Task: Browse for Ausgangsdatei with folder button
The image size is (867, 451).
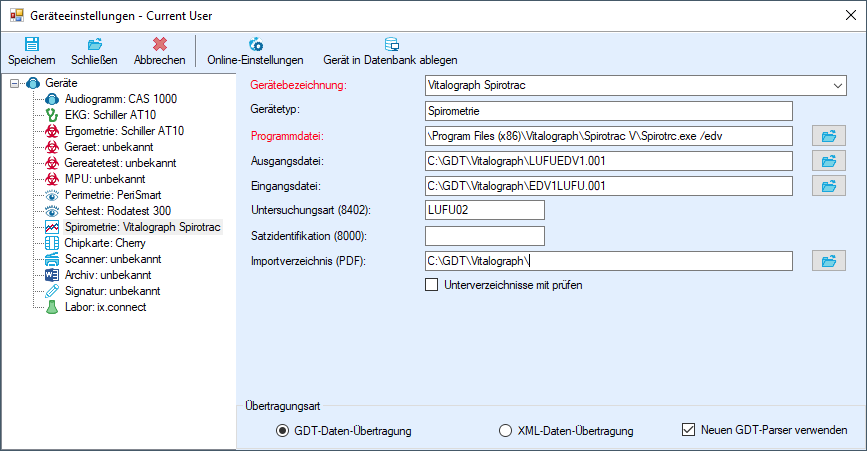Action: pos(828,161)
